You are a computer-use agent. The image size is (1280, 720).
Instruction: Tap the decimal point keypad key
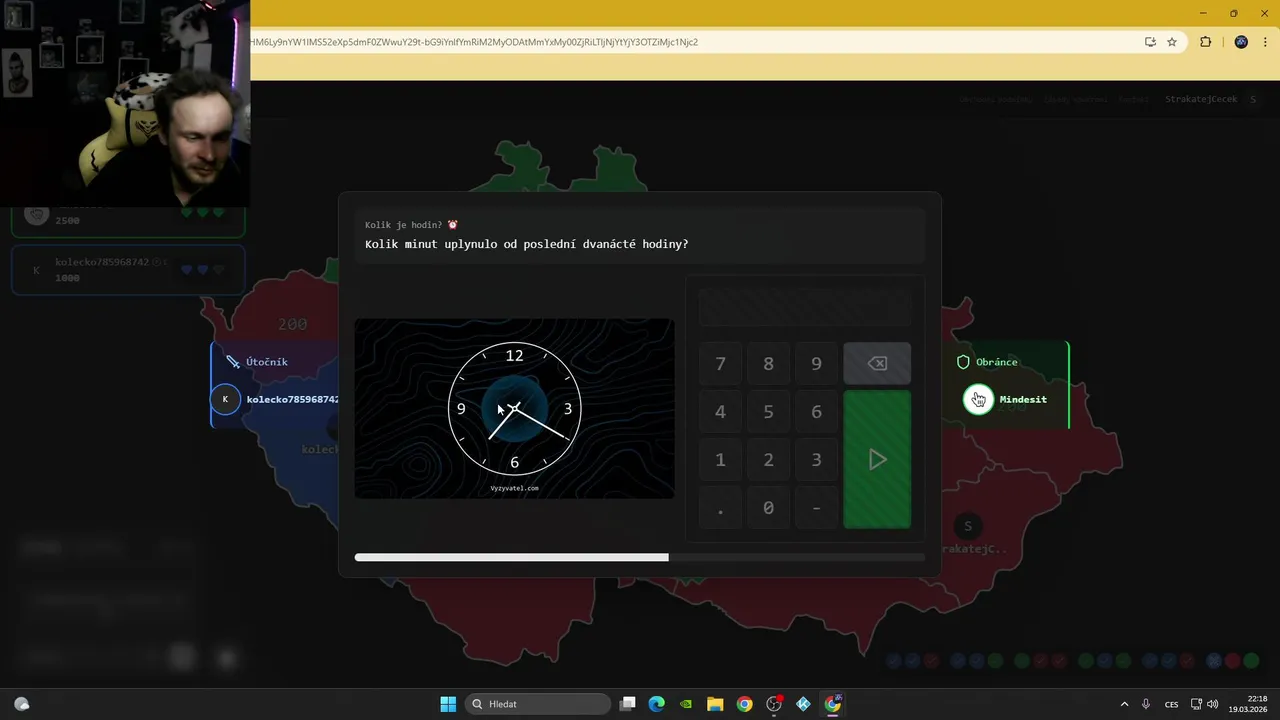720,508
